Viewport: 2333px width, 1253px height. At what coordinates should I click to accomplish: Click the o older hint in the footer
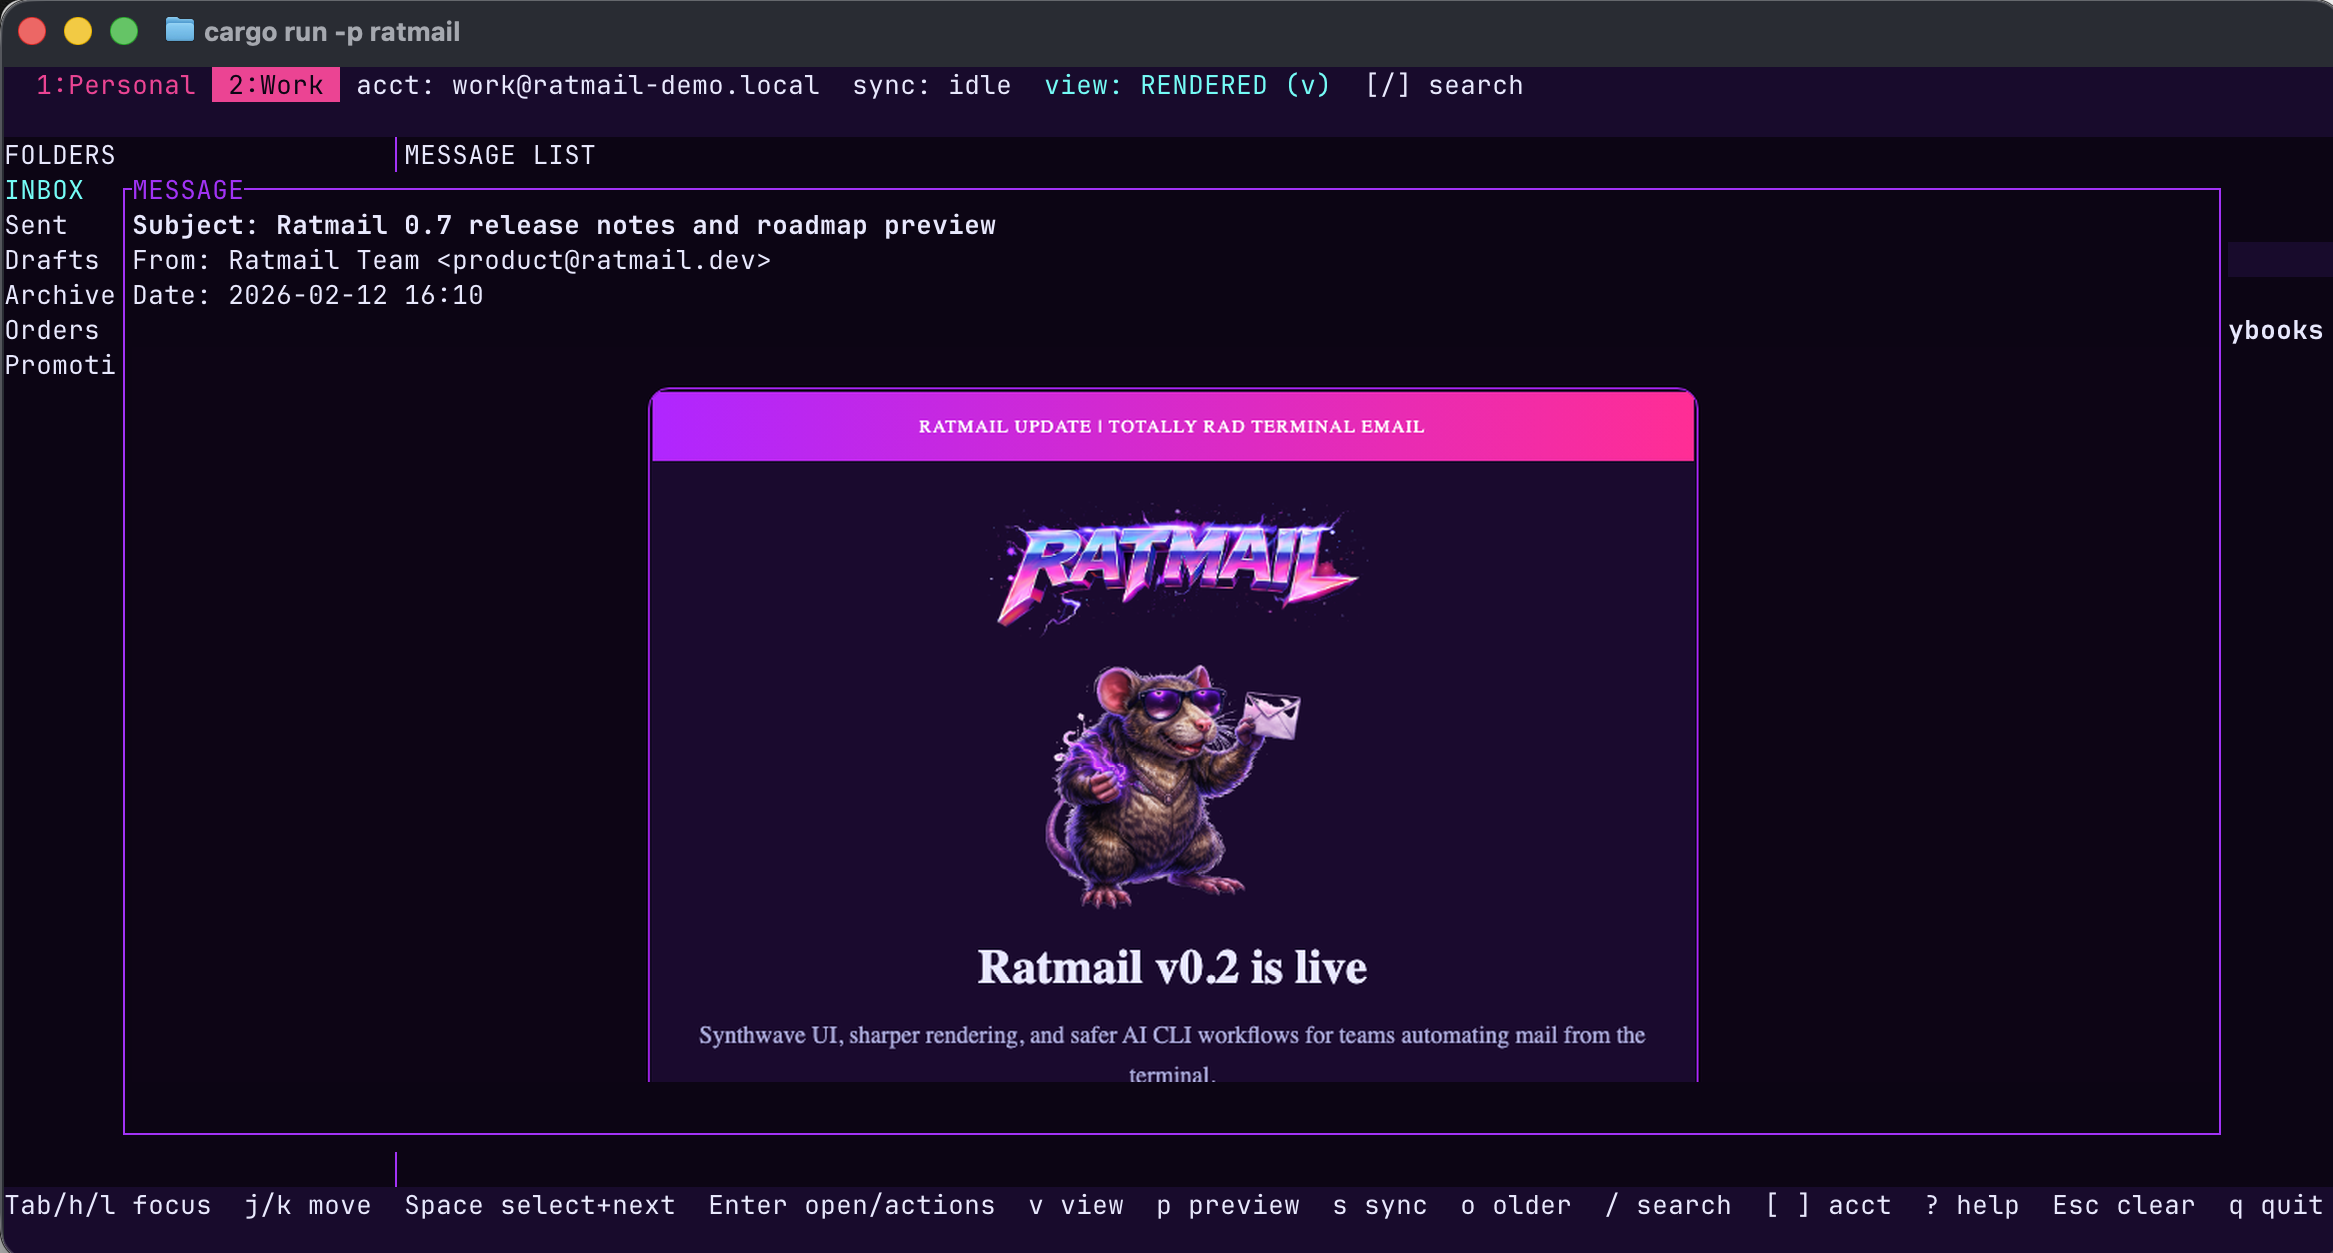pyautogui.click(x=1514, y=1205)
